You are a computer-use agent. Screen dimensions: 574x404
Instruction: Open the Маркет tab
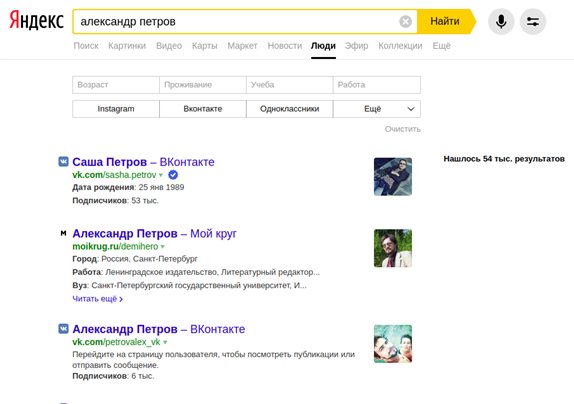[242, 46]
